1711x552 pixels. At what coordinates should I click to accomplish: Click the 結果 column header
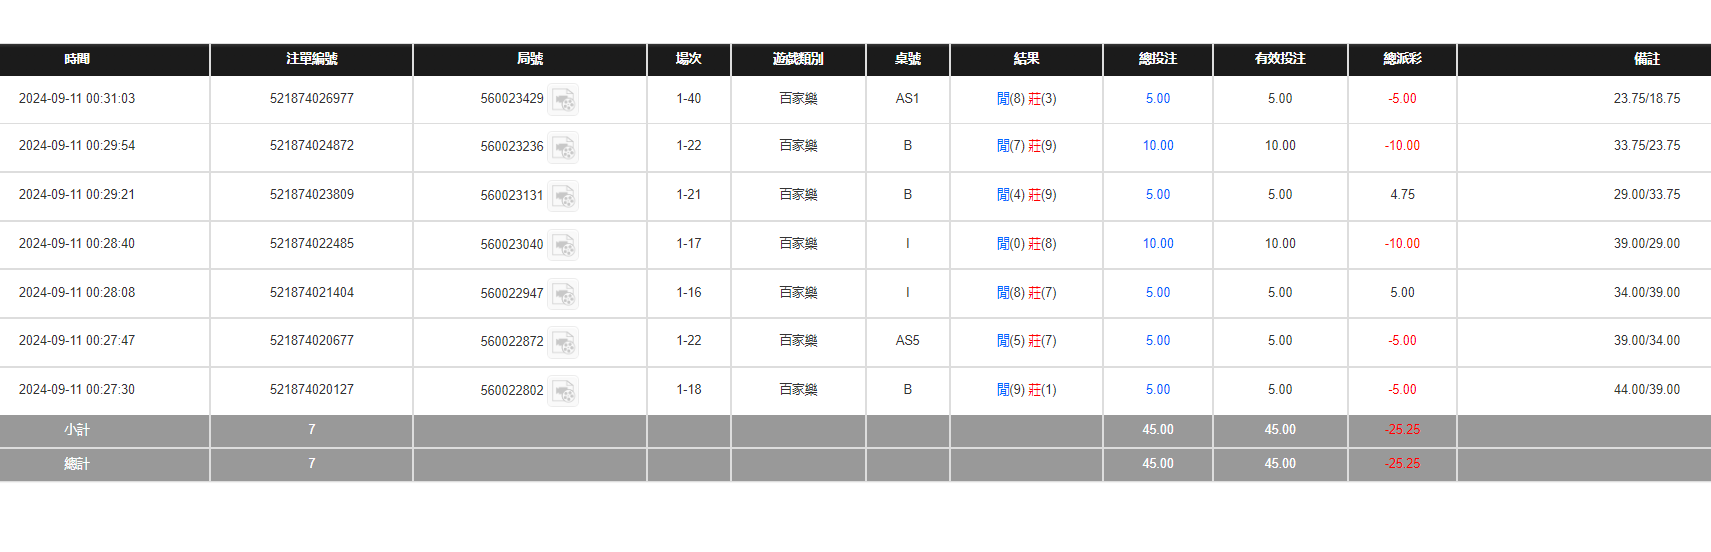click(1026, 59)
